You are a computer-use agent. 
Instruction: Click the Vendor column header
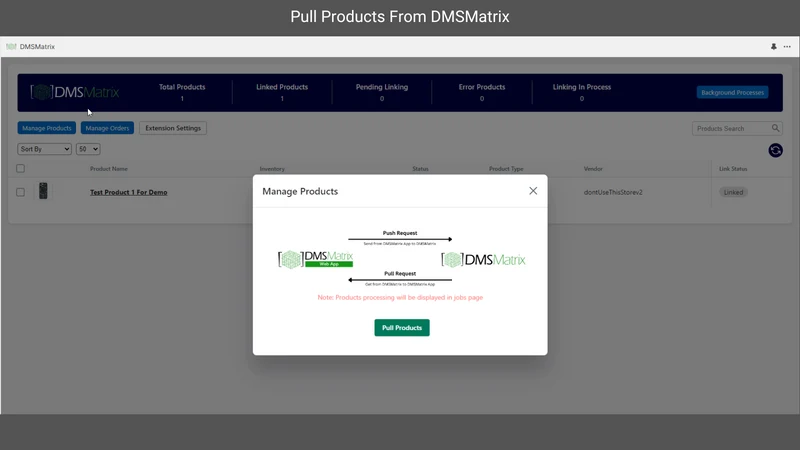593,169
